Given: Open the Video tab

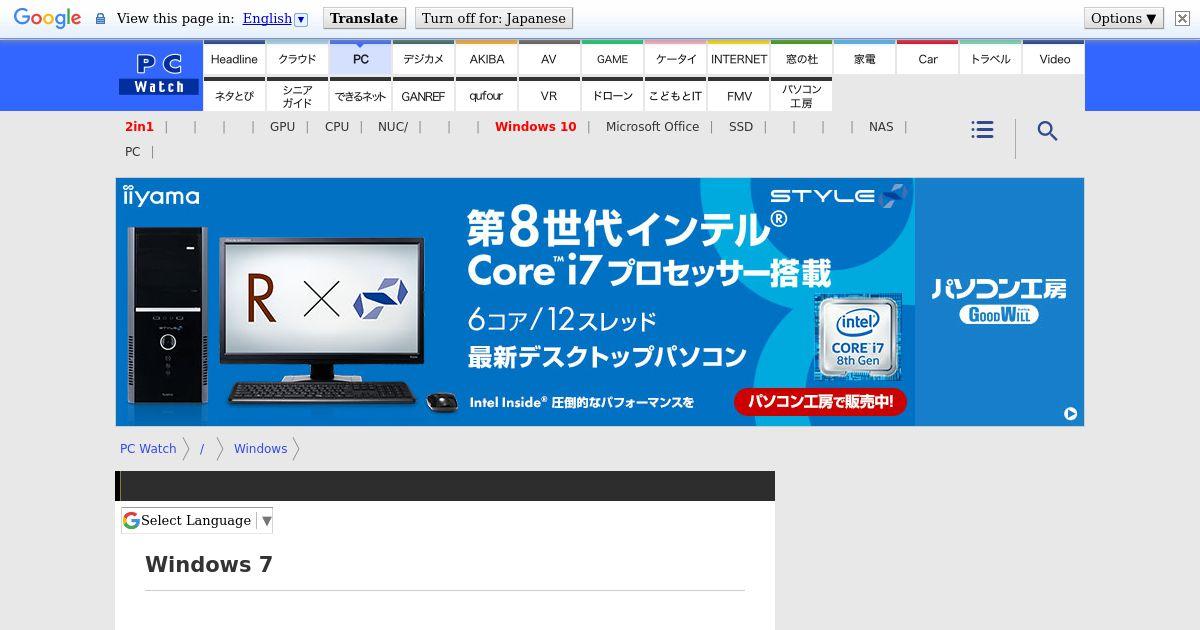Looking at the screenshot, I should click(x=1054, y=59).
